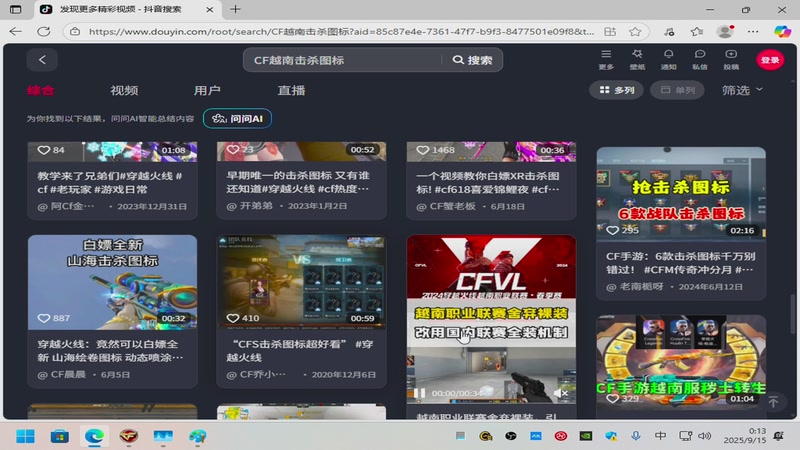Viewport: 800px width, 450px height.
Task: Pause the CFVL preview video
Action: click(419, 393)
